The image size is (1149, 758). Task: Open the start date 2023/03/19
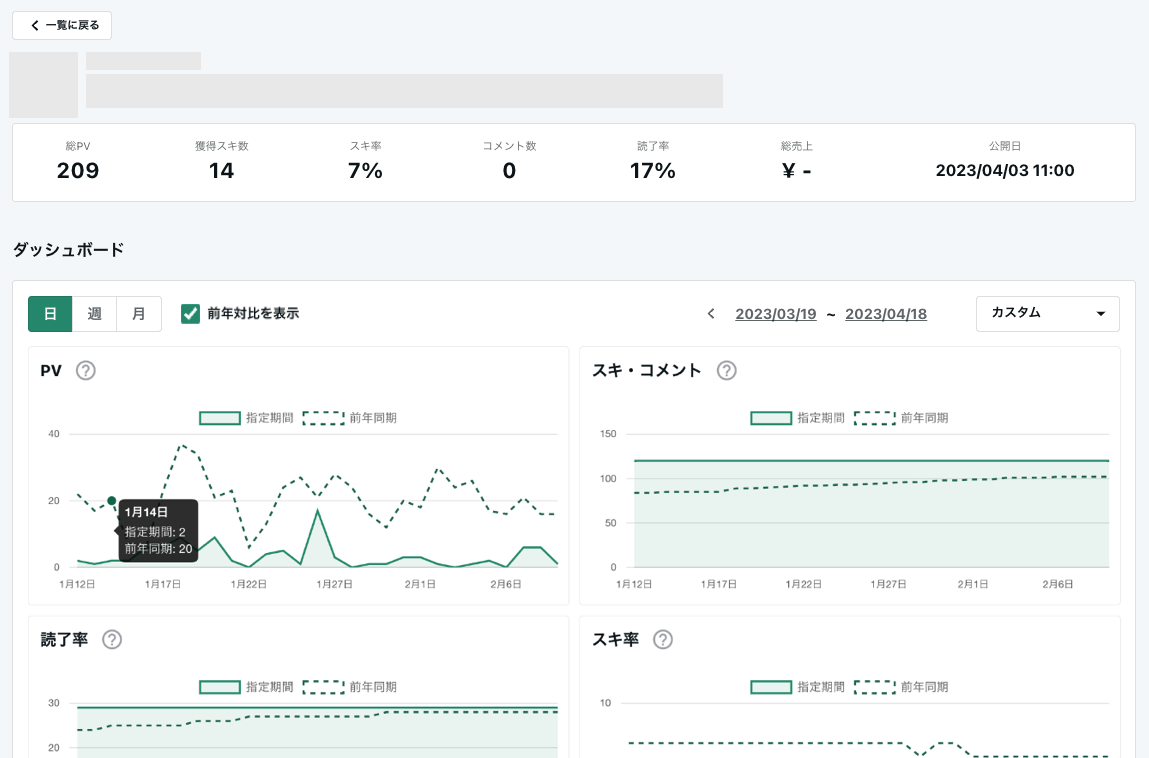point(775,314)
